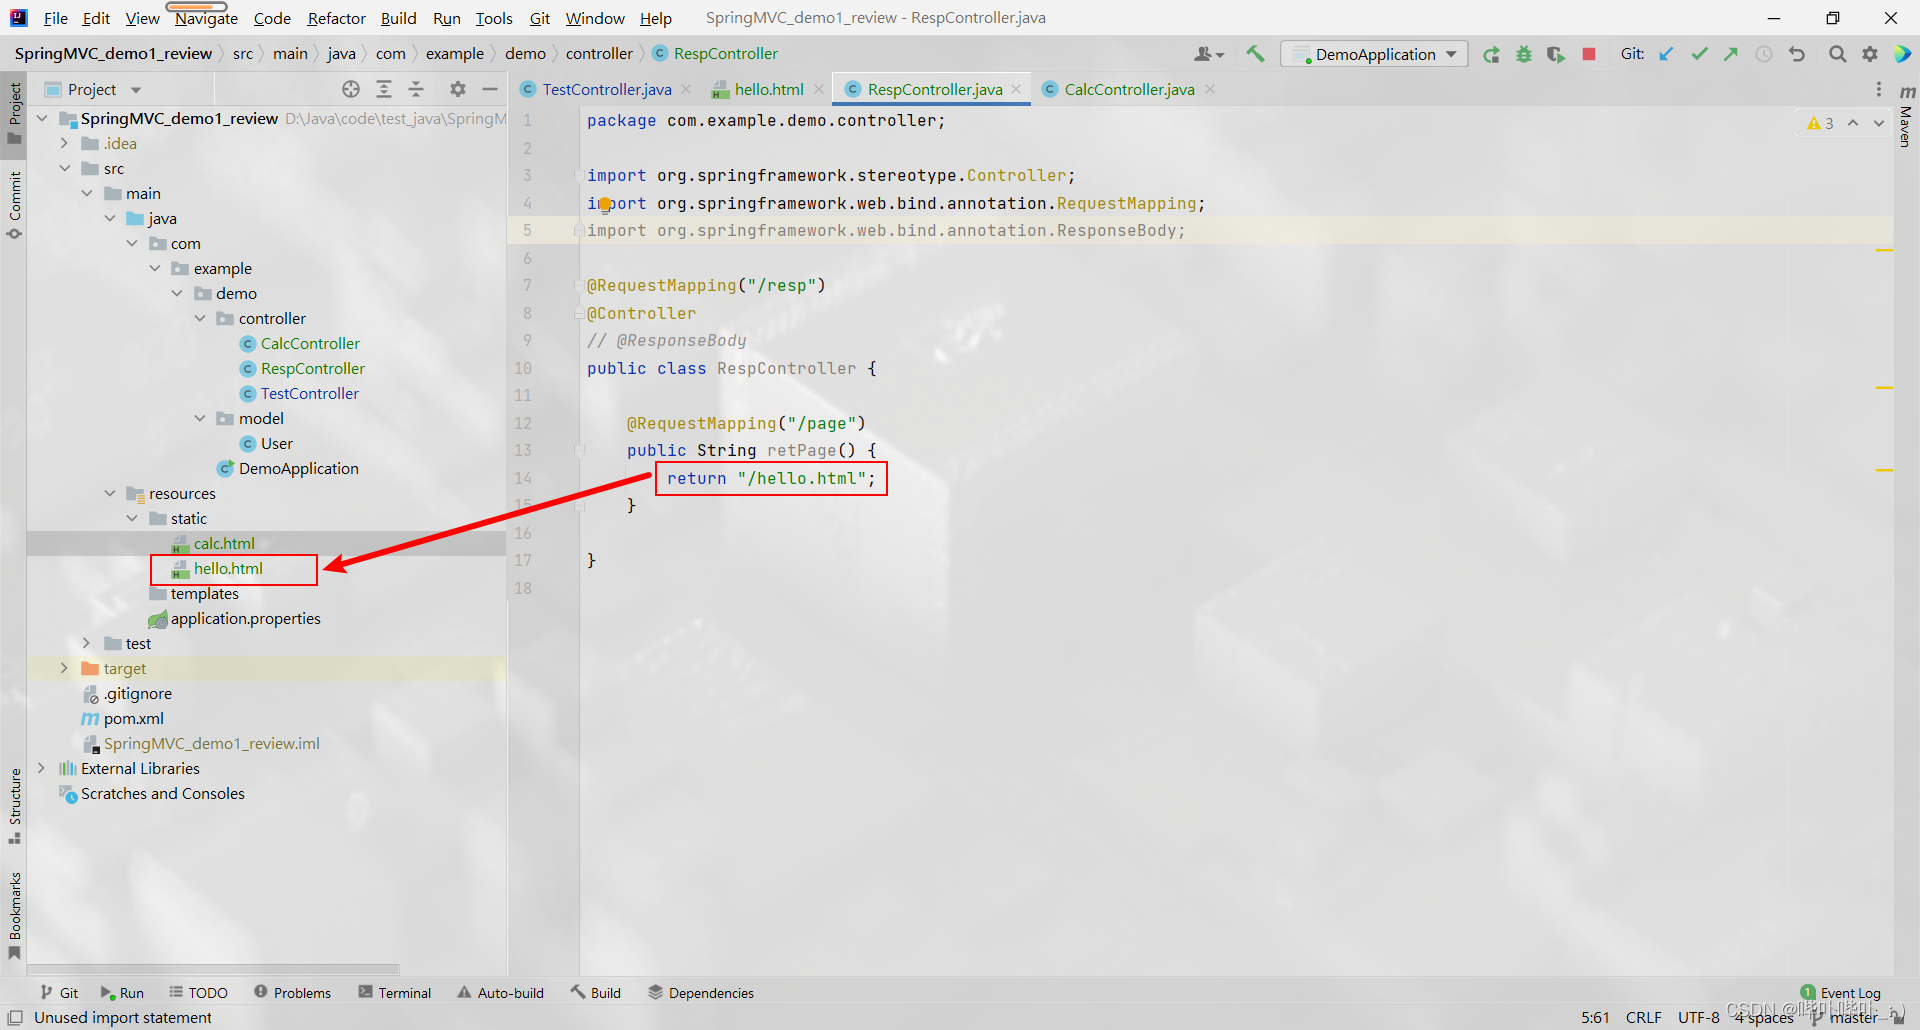Viewport: 1920px width, 1030px height.
Task: Click RespController in breadcrumb bar
Action: [x=714, y=53]
